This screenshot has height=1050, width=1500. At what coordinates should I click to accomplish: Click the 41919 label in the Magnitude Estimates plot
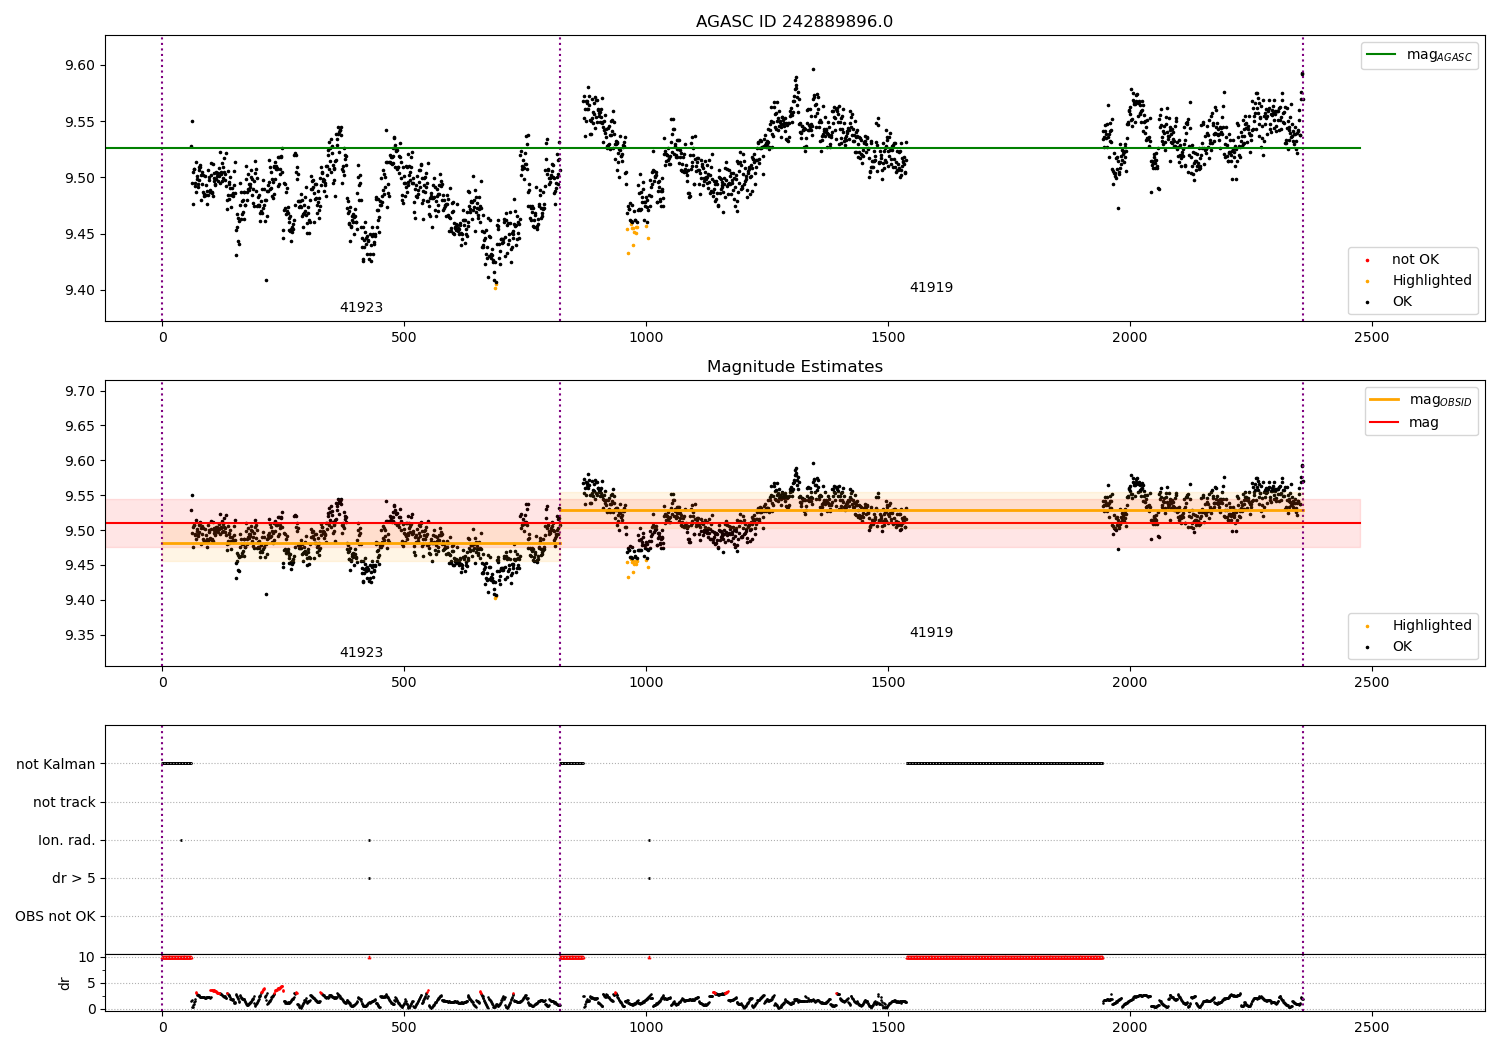tap(931, 633)
